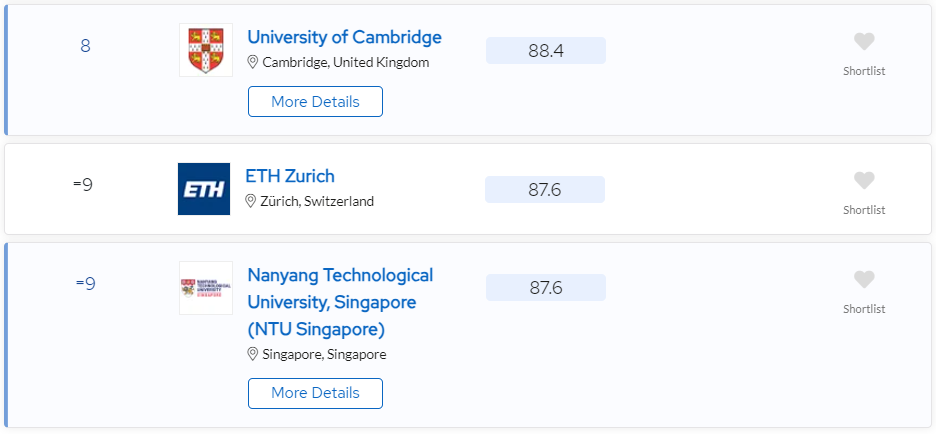Click More Details under University of Cambridge
The image size is (936, 434).
(315, 101)
